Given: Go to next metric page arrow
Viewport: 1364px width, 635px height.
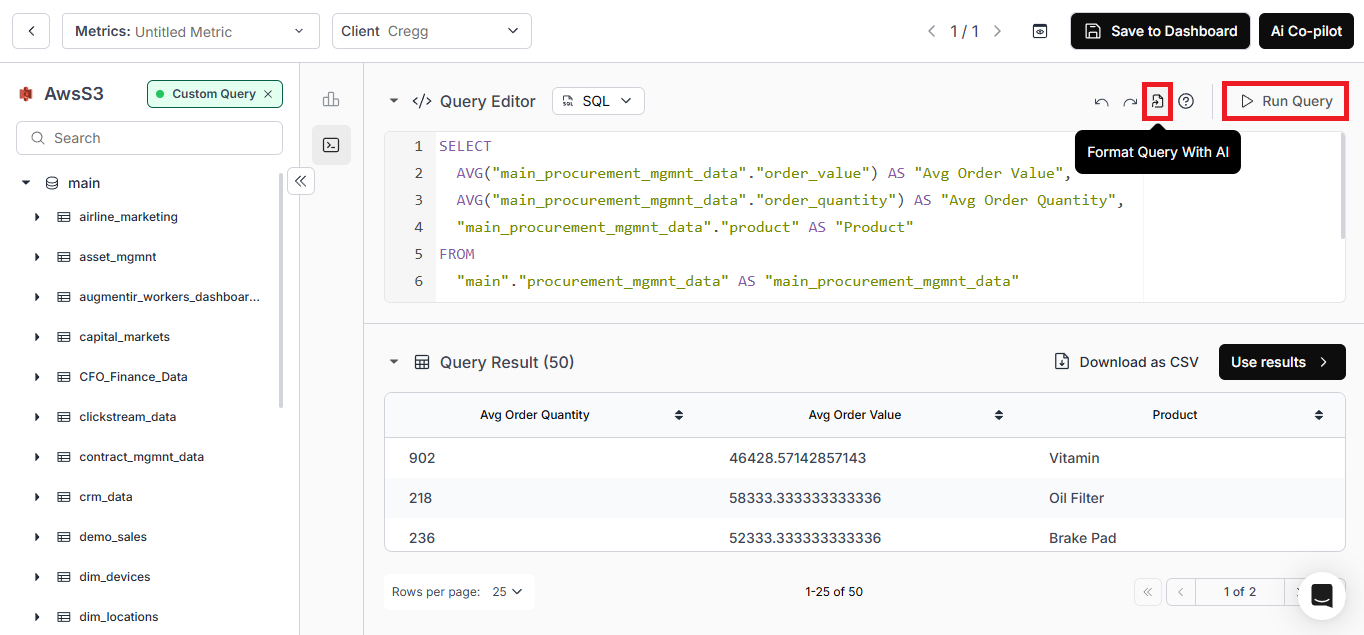Looking at the screenshot, I should (997, 31).
